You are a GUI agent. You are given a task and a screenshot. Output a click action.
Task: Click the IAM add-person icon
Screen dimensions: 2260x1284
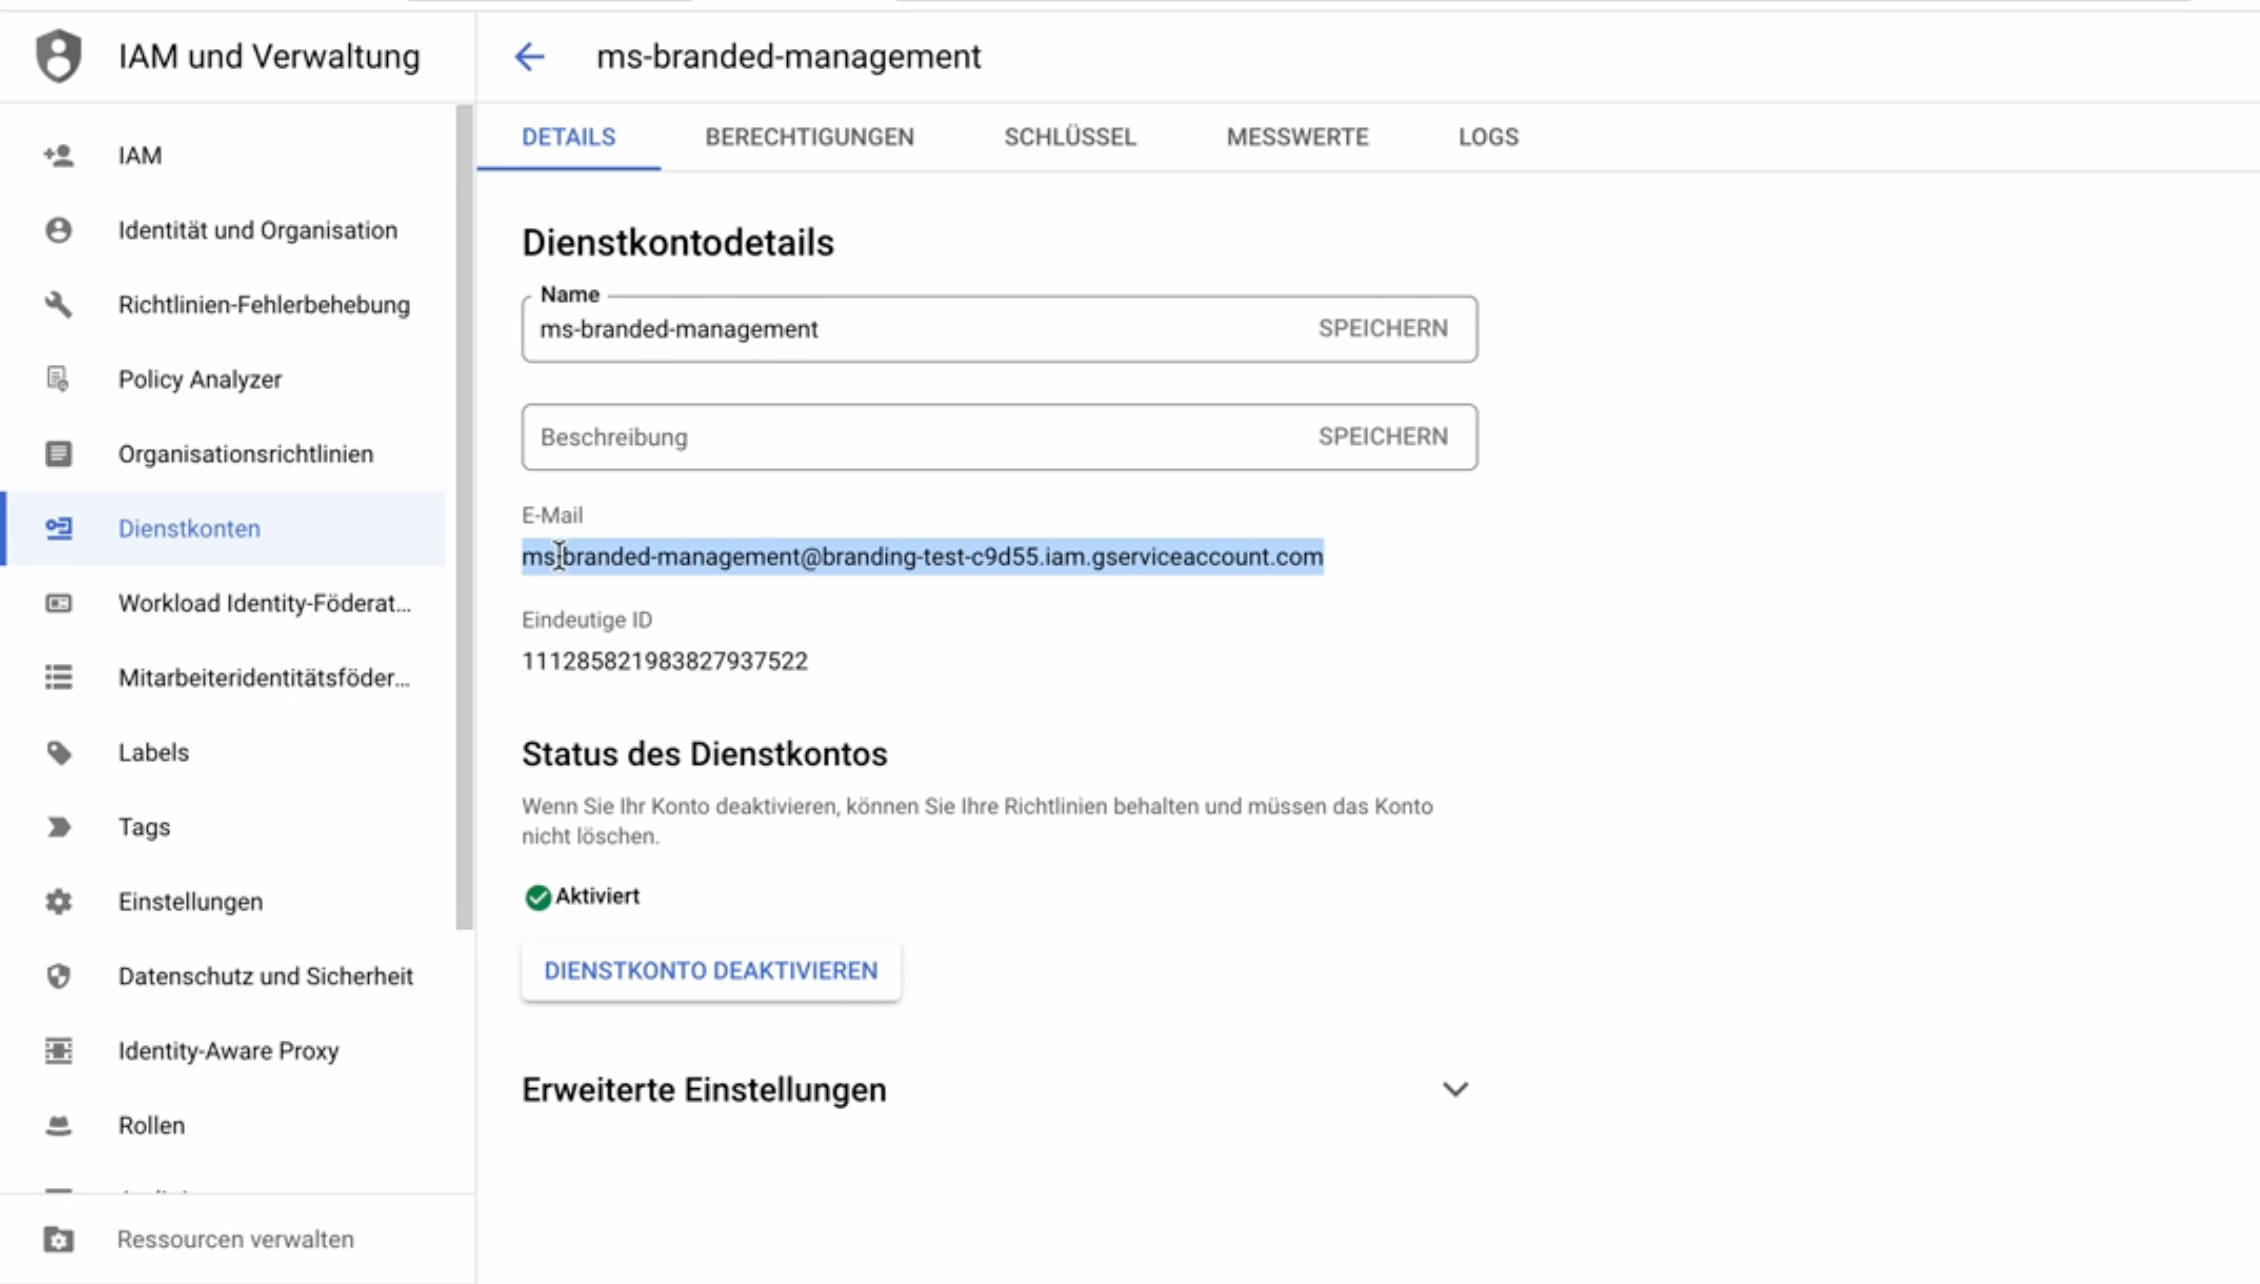[x=58, y=155]
